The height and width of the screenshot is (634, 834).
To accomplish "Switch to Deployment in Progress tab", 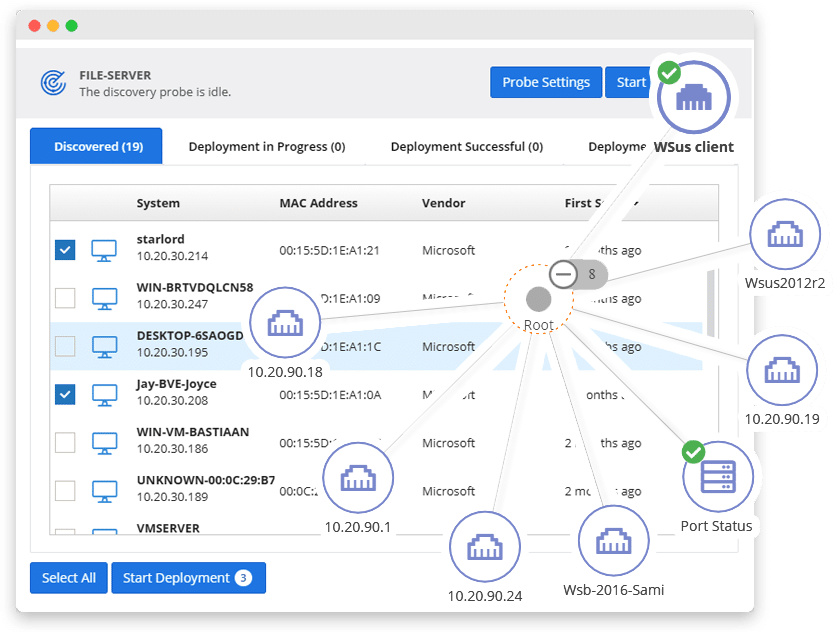I will tap(267, 147).
